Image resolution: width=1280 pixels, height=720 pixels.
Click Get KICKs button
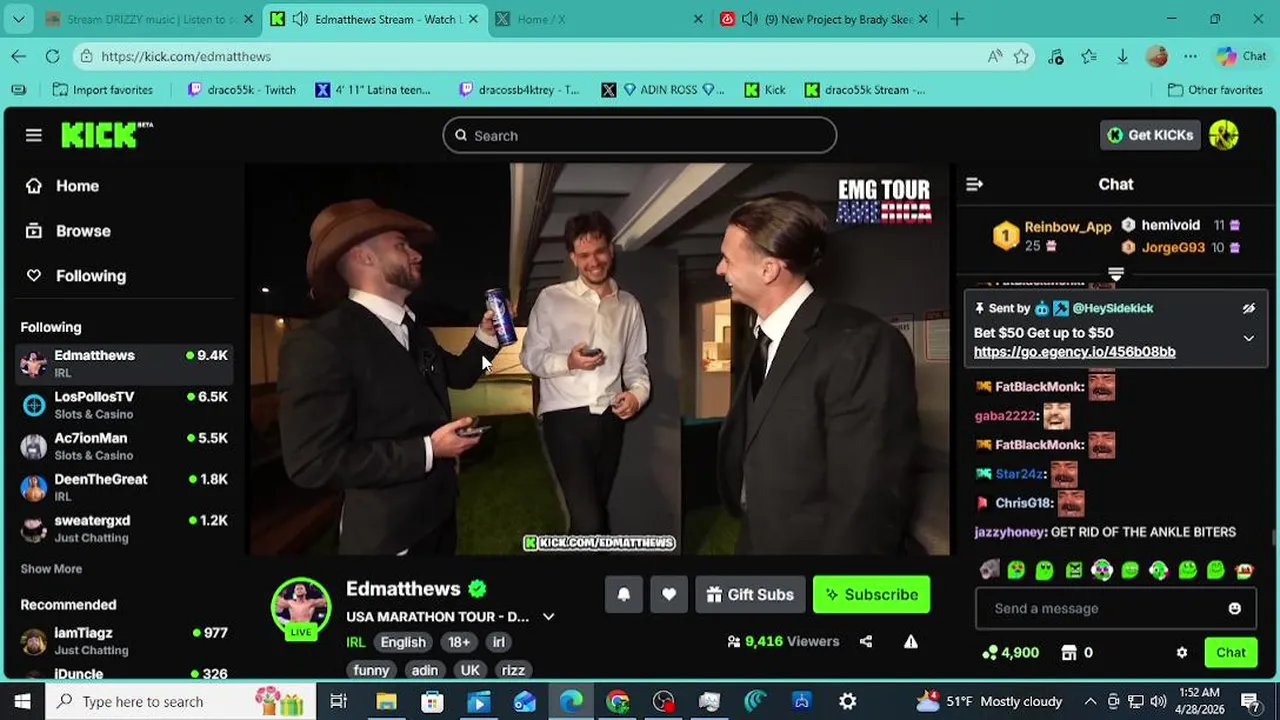click(x=1150, y=135)
